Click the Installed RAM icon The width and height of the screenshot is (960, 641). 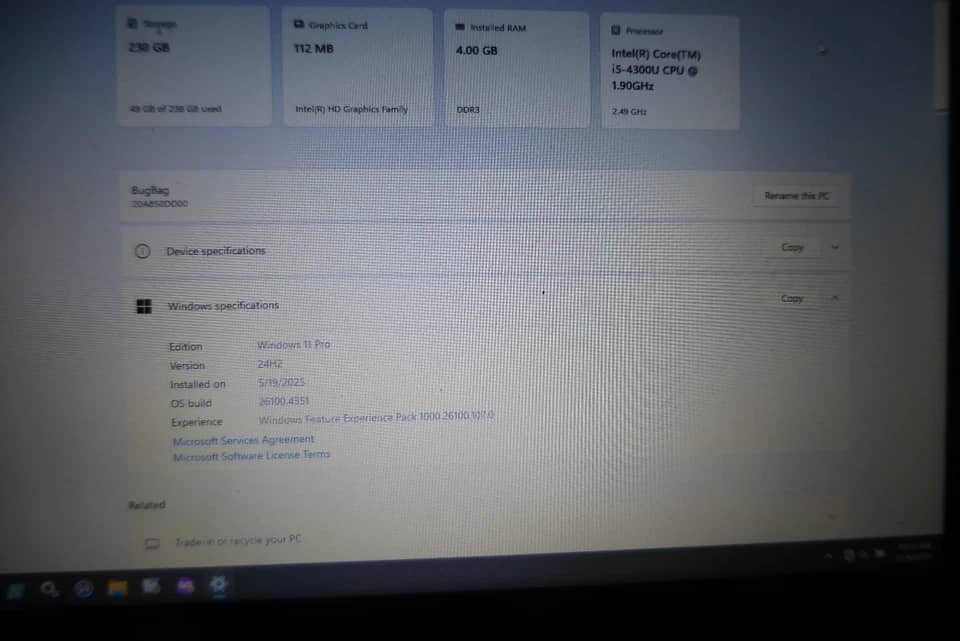[x=460, y=27]
